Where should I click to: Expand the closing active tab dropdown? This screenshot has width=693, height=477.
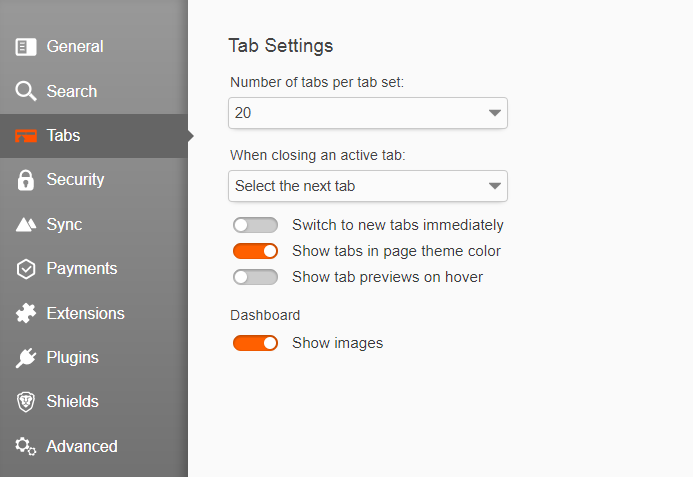pos(367,186)
